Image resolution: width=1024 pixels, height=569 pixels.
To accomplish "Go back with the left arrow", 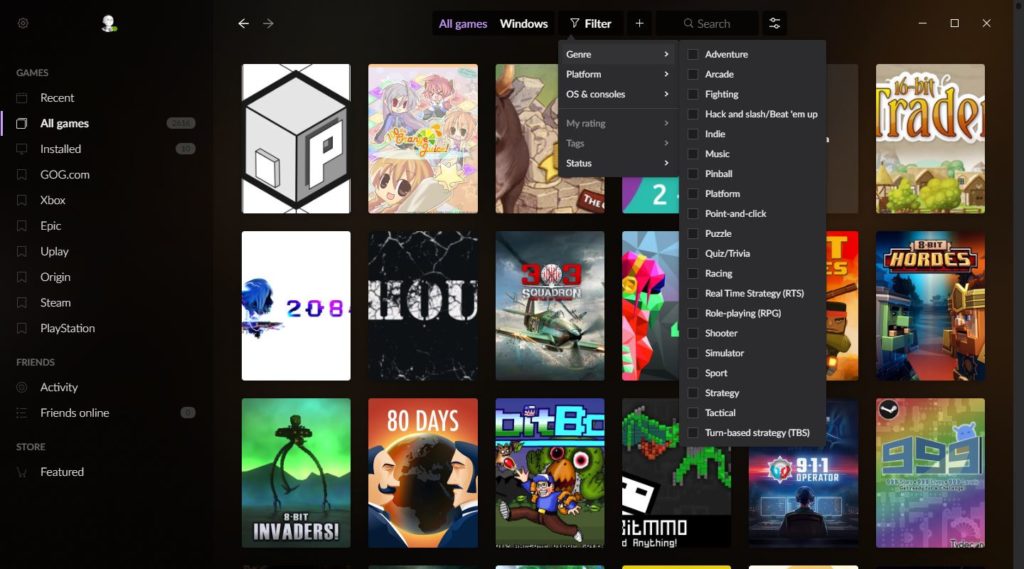I will coord(243,23).
